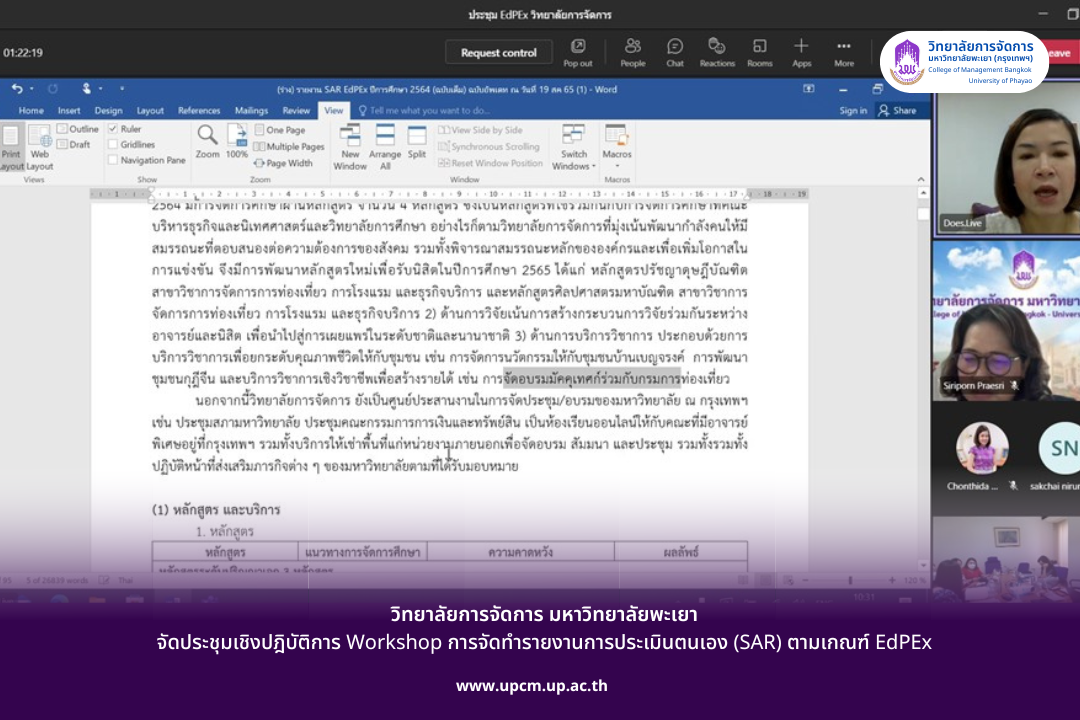This screenshot has width=1080, height=720.
Task: Open the Layout tab
Action: point(150,110)
